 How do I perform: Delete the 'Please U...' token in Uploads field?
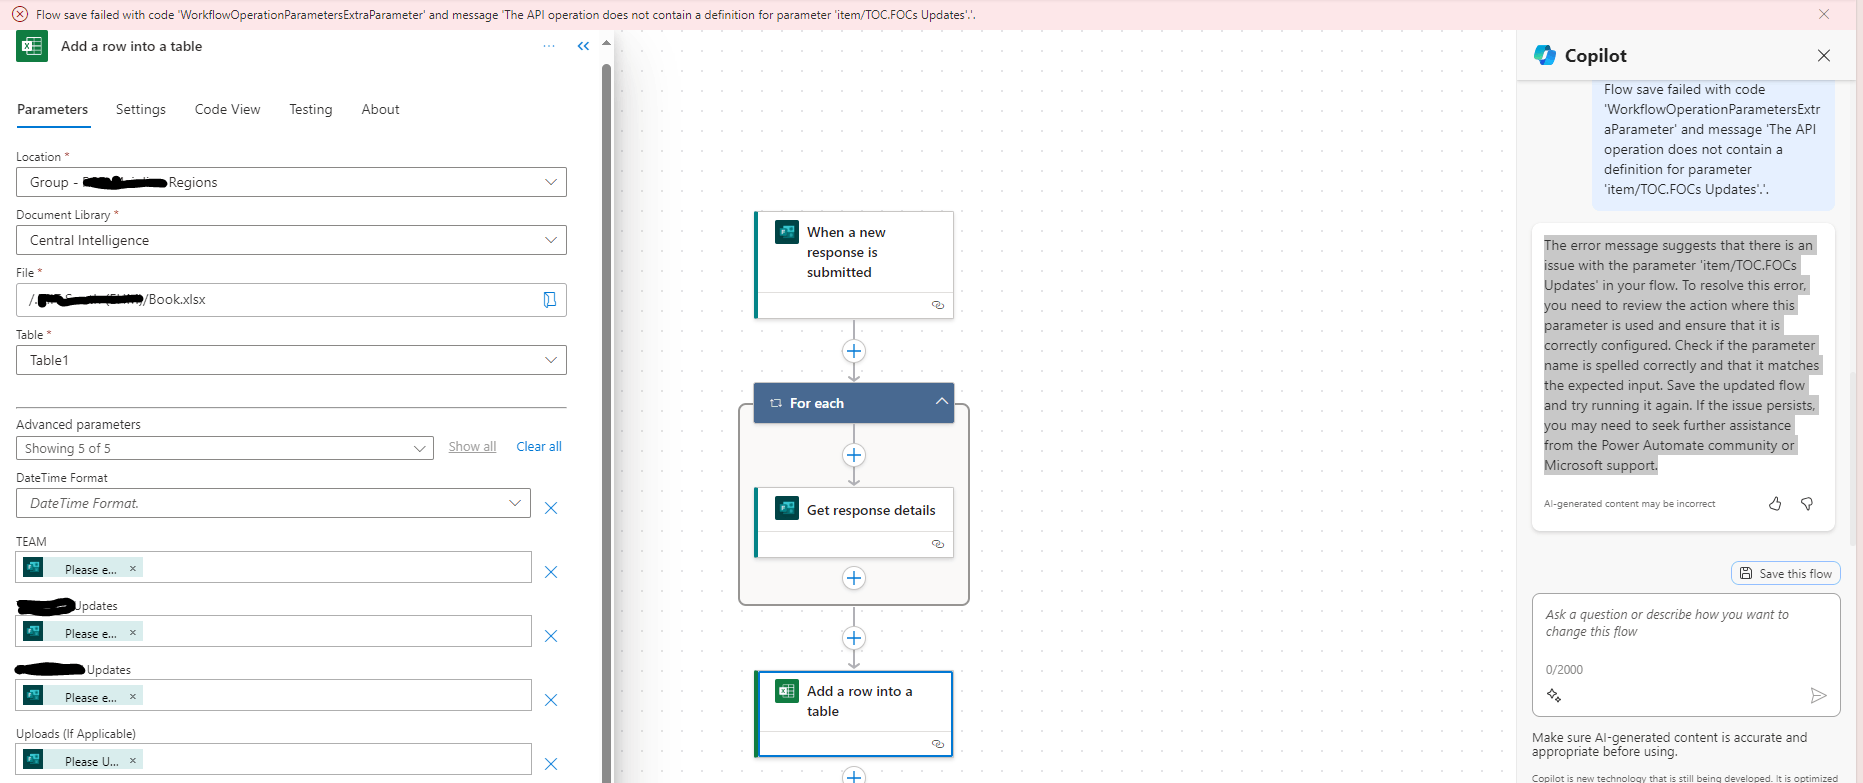(x=133, y=760)
